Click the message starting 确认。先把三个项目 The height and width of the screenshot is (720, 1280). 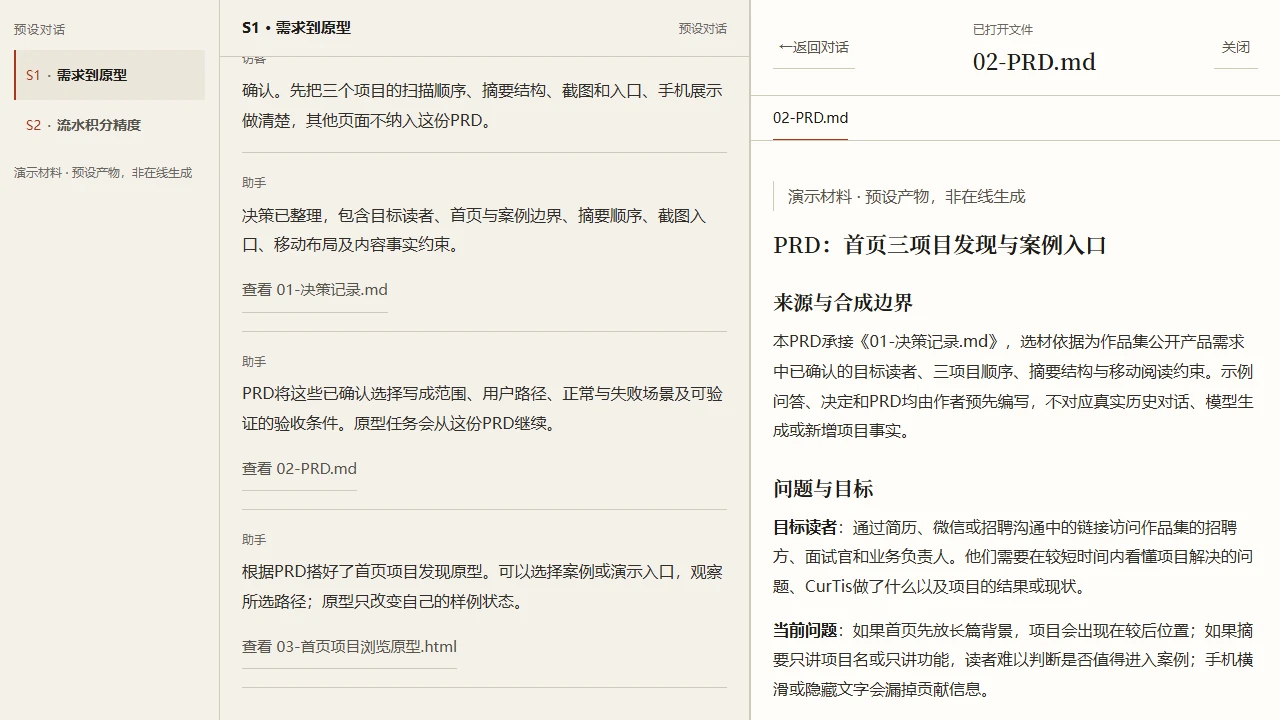click(484, 106)
